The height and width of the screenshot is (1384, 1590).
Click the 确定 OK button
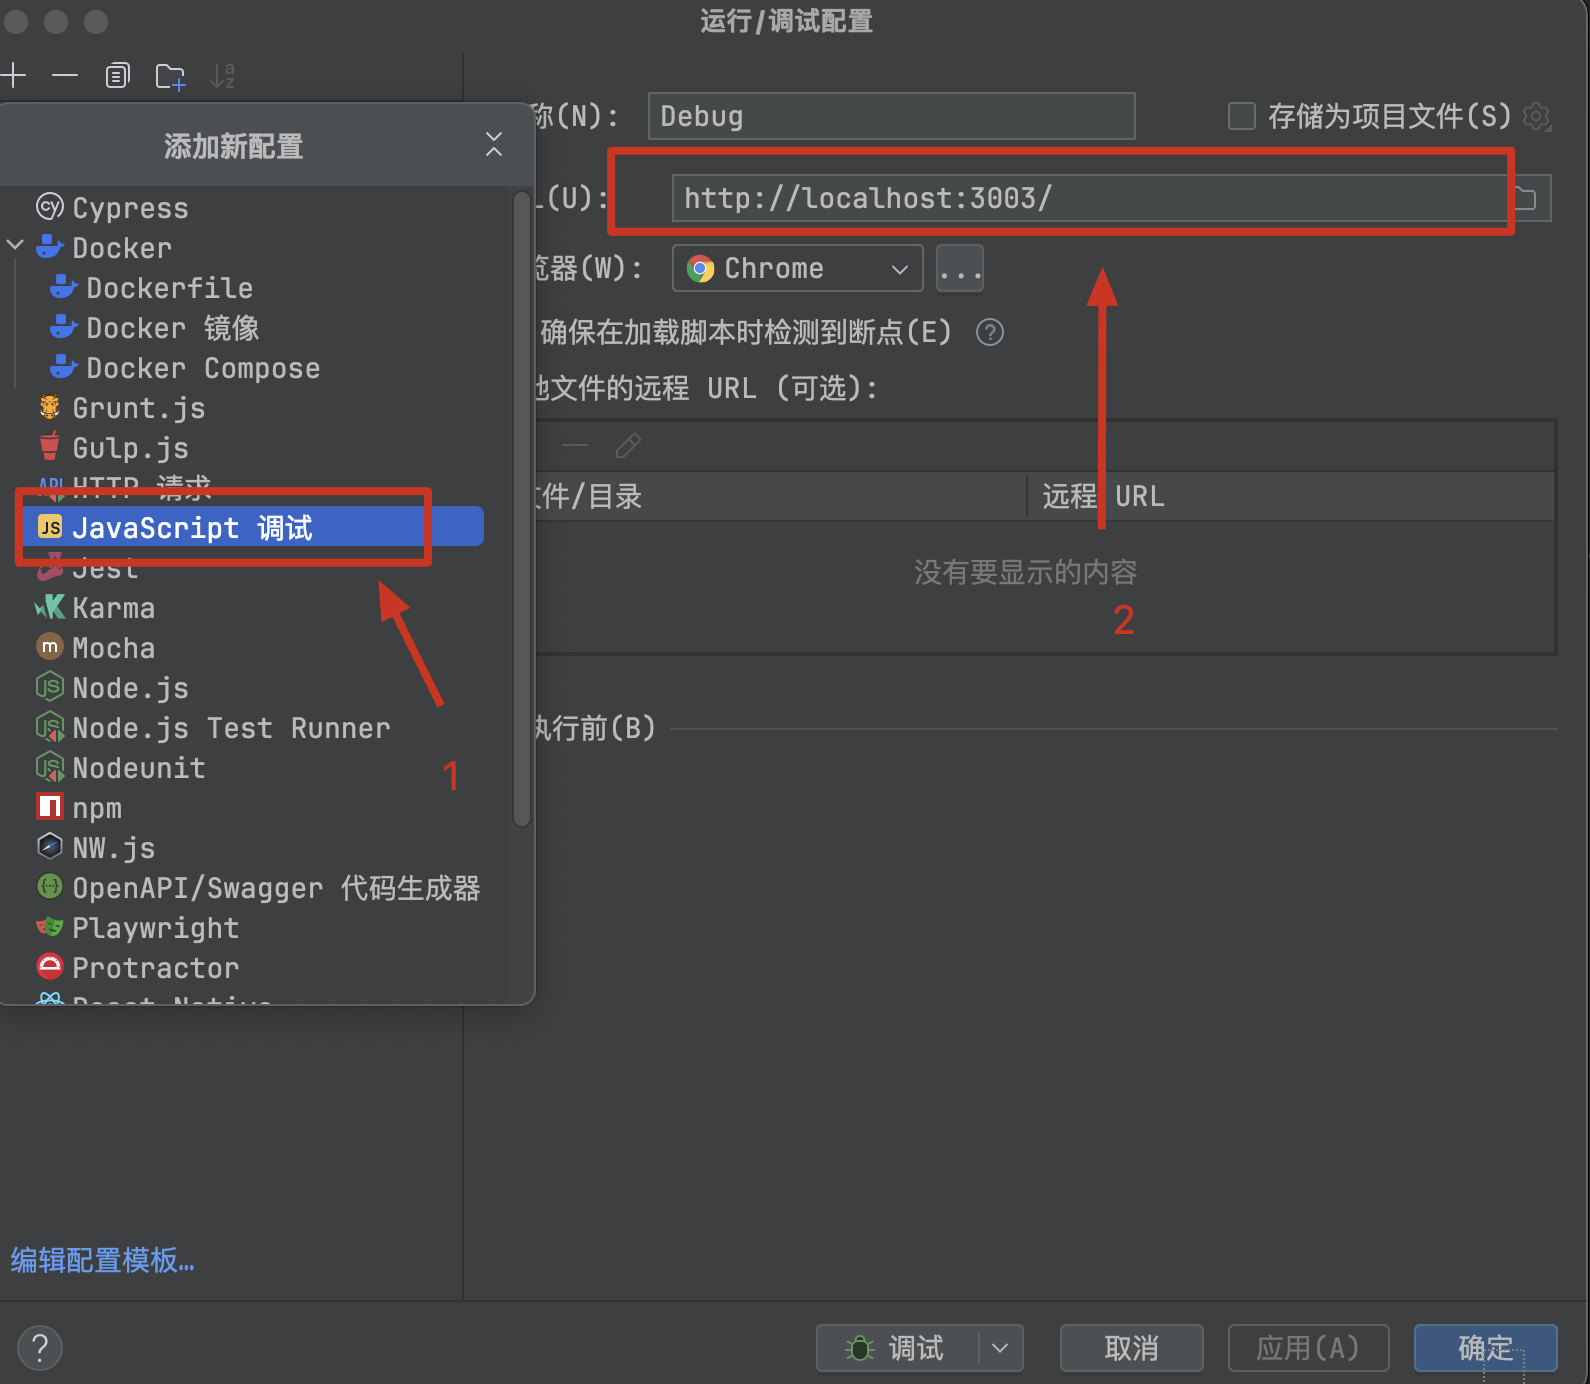pyautogui.click(x=1485, y=1348)
